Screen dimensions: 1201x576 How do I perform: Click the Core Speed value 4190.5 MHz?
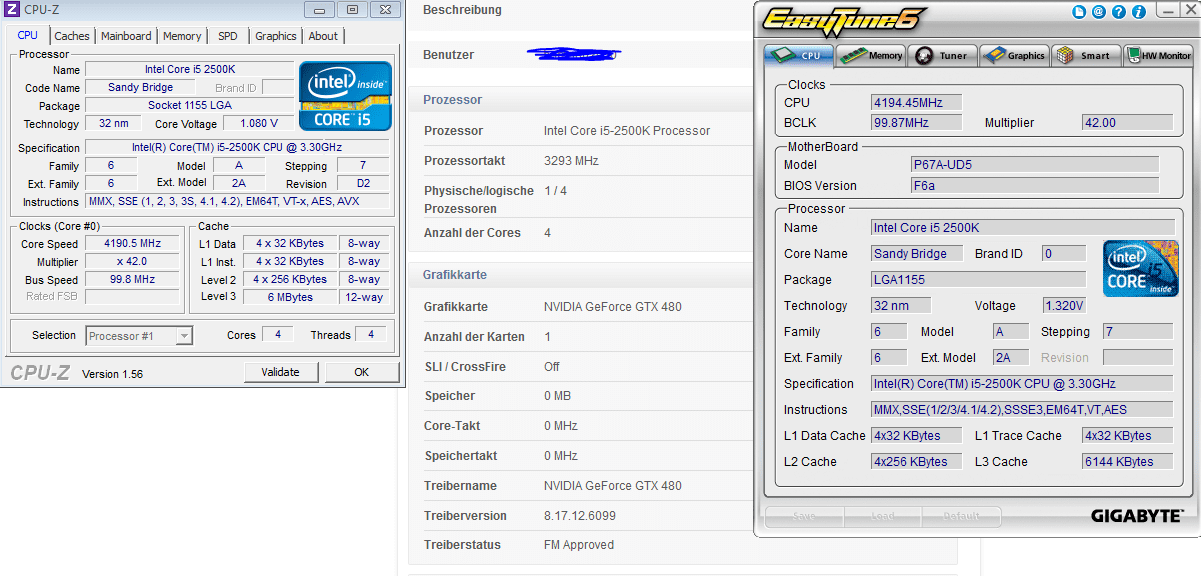coord(133,244)
